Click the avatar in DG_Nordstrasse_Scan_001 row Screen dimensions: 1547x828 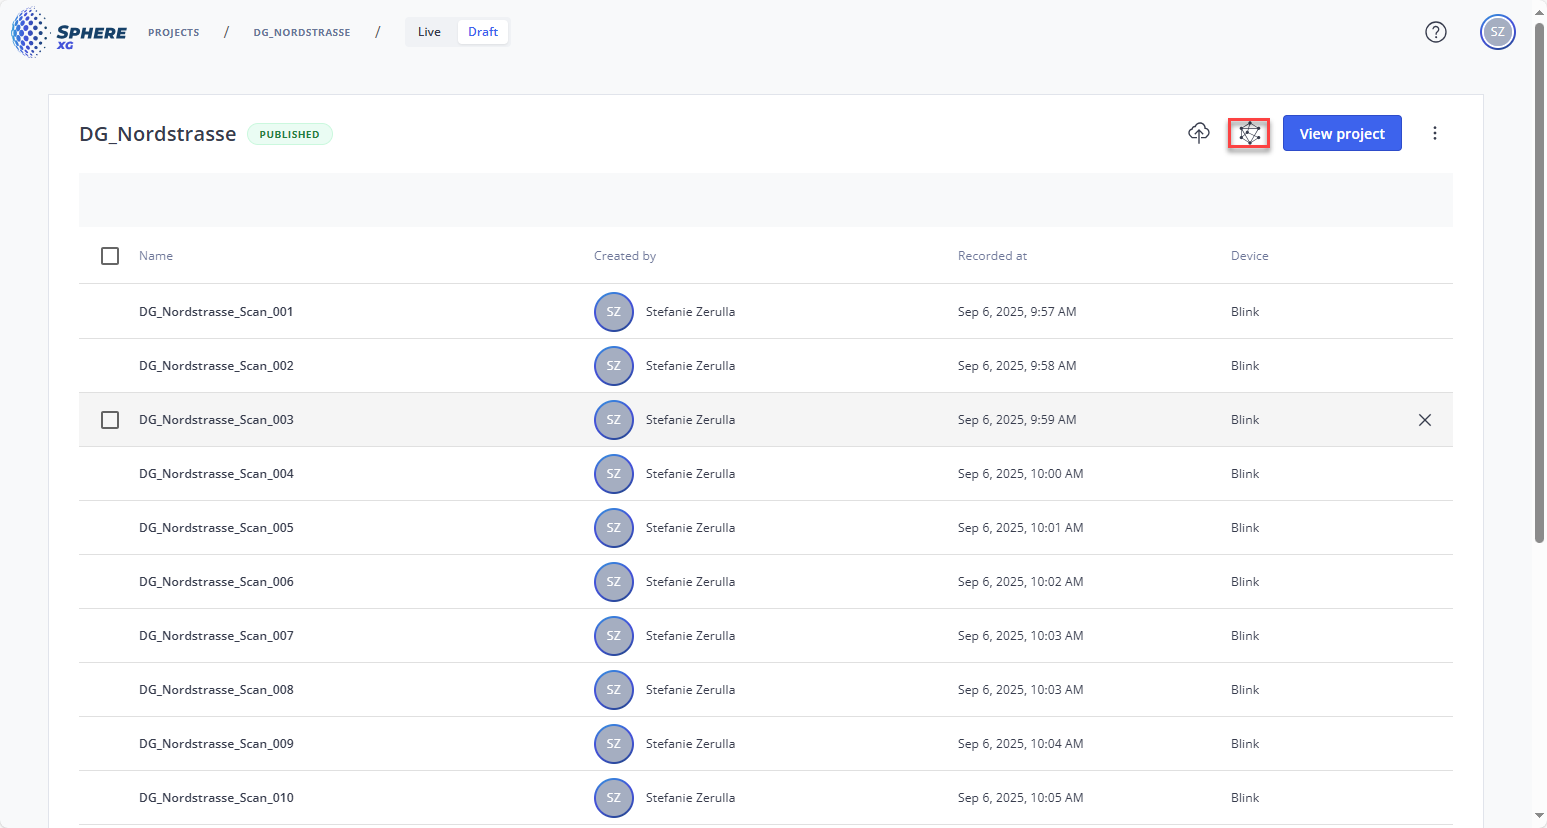(x=613, y=312)
